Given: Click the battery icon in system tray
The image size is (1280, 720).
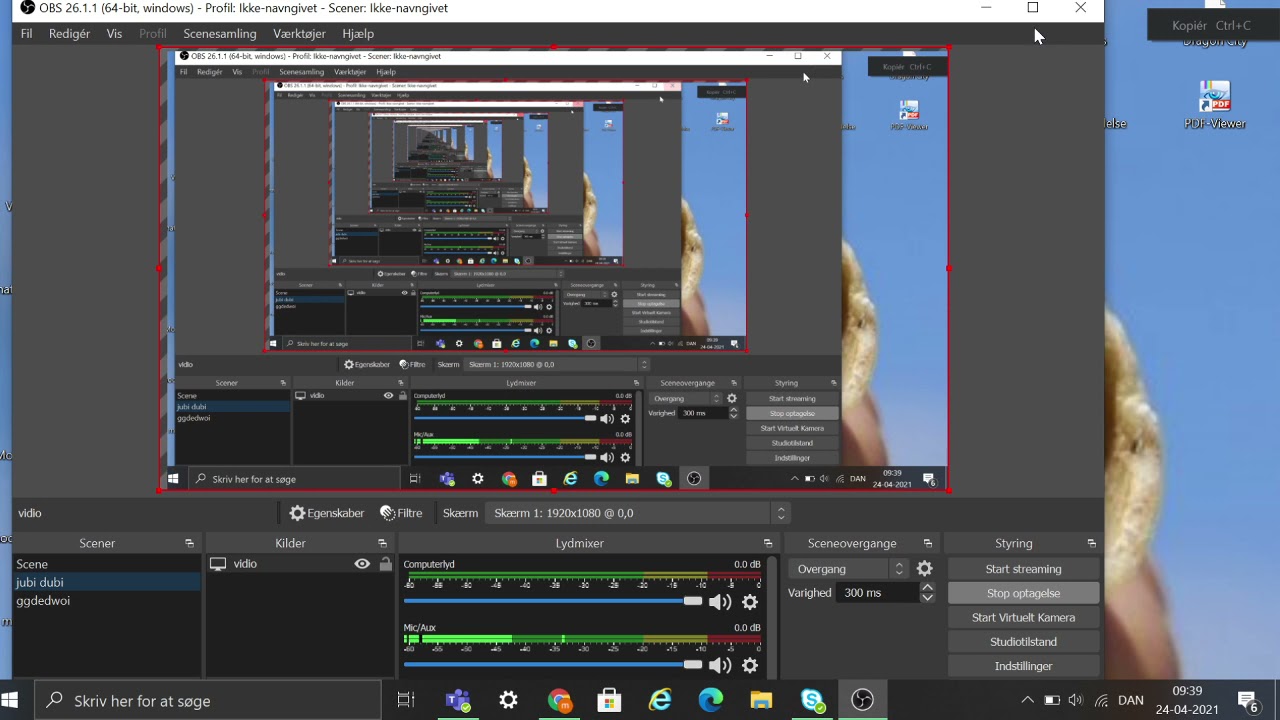Looking at the screenshot, I should (x=1052, y=700).
